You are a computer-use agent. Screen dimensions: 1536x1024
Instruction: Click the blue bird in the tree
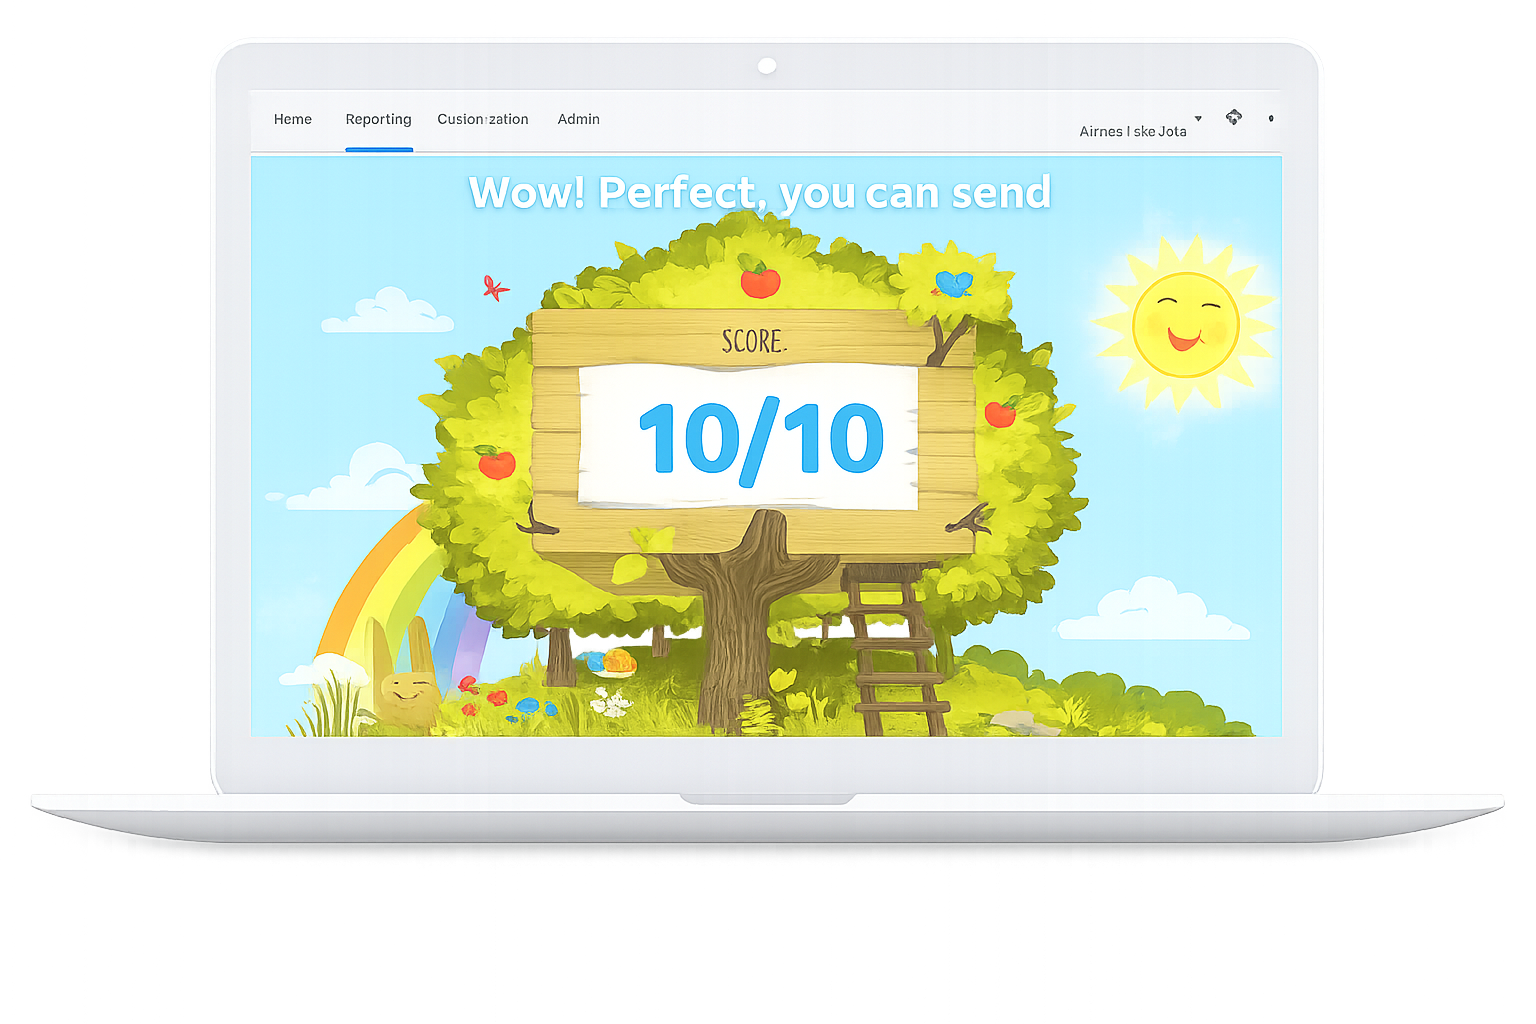953,284
